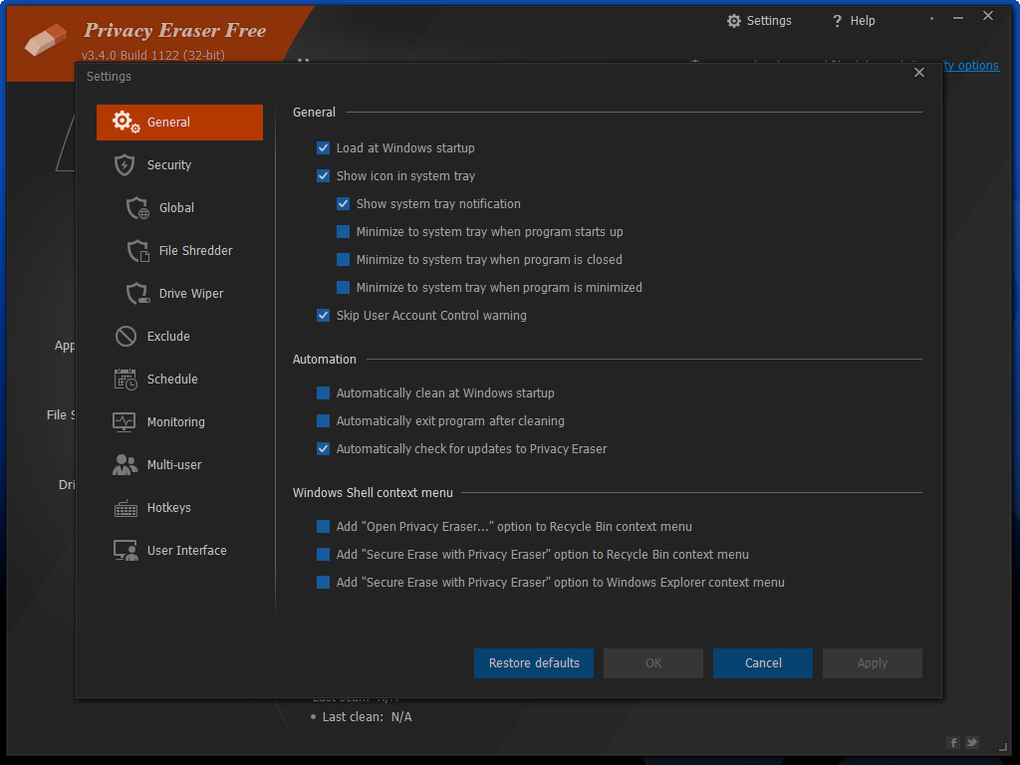
Task: Select the General settings tab
Action: tap(180, 122)
